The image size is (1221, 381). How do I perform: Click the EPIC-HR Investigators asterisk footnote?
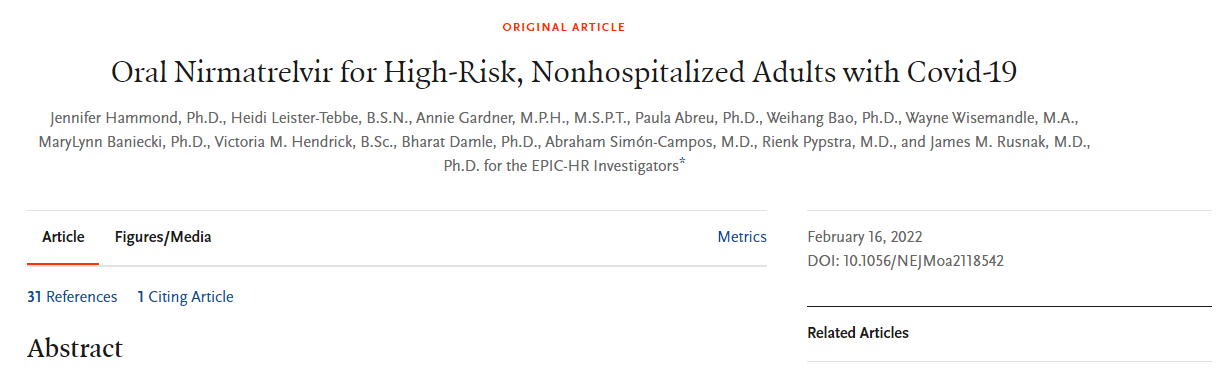pyautogui.click(x=682, y=162)
